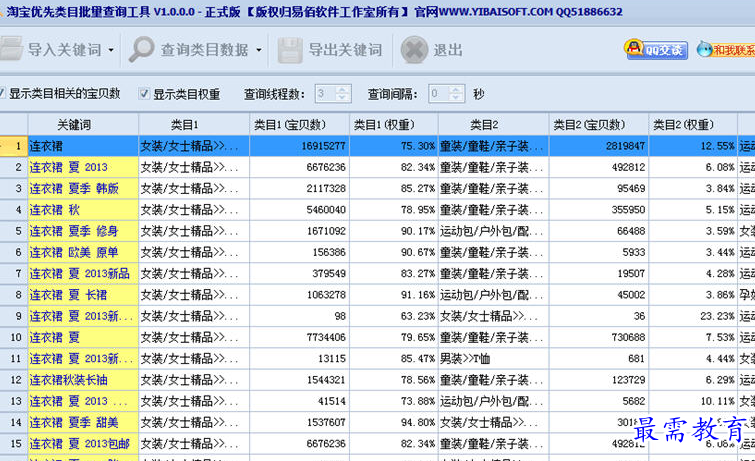The width and height of the screenshot is (755, 461).
Task: Select keyword 连衣裙 in row 1
Action: point(83,146)
